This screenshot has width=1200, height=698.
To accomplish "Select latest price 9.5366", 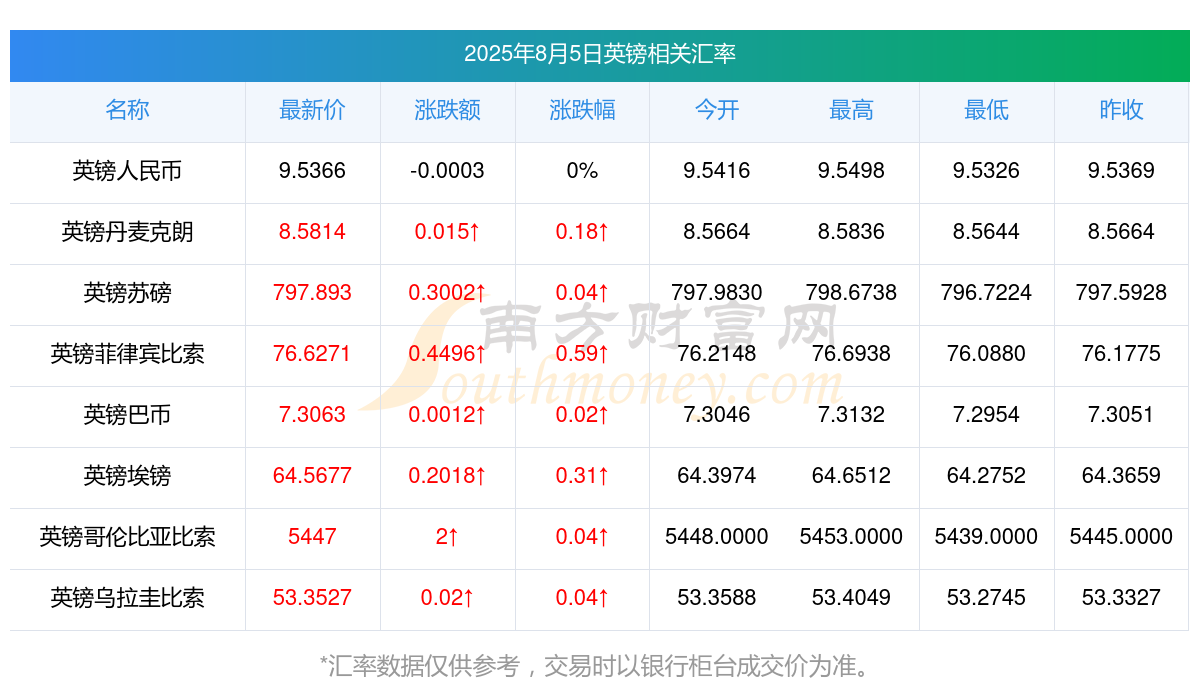I will pyautogui.click(x=312, y=171).
